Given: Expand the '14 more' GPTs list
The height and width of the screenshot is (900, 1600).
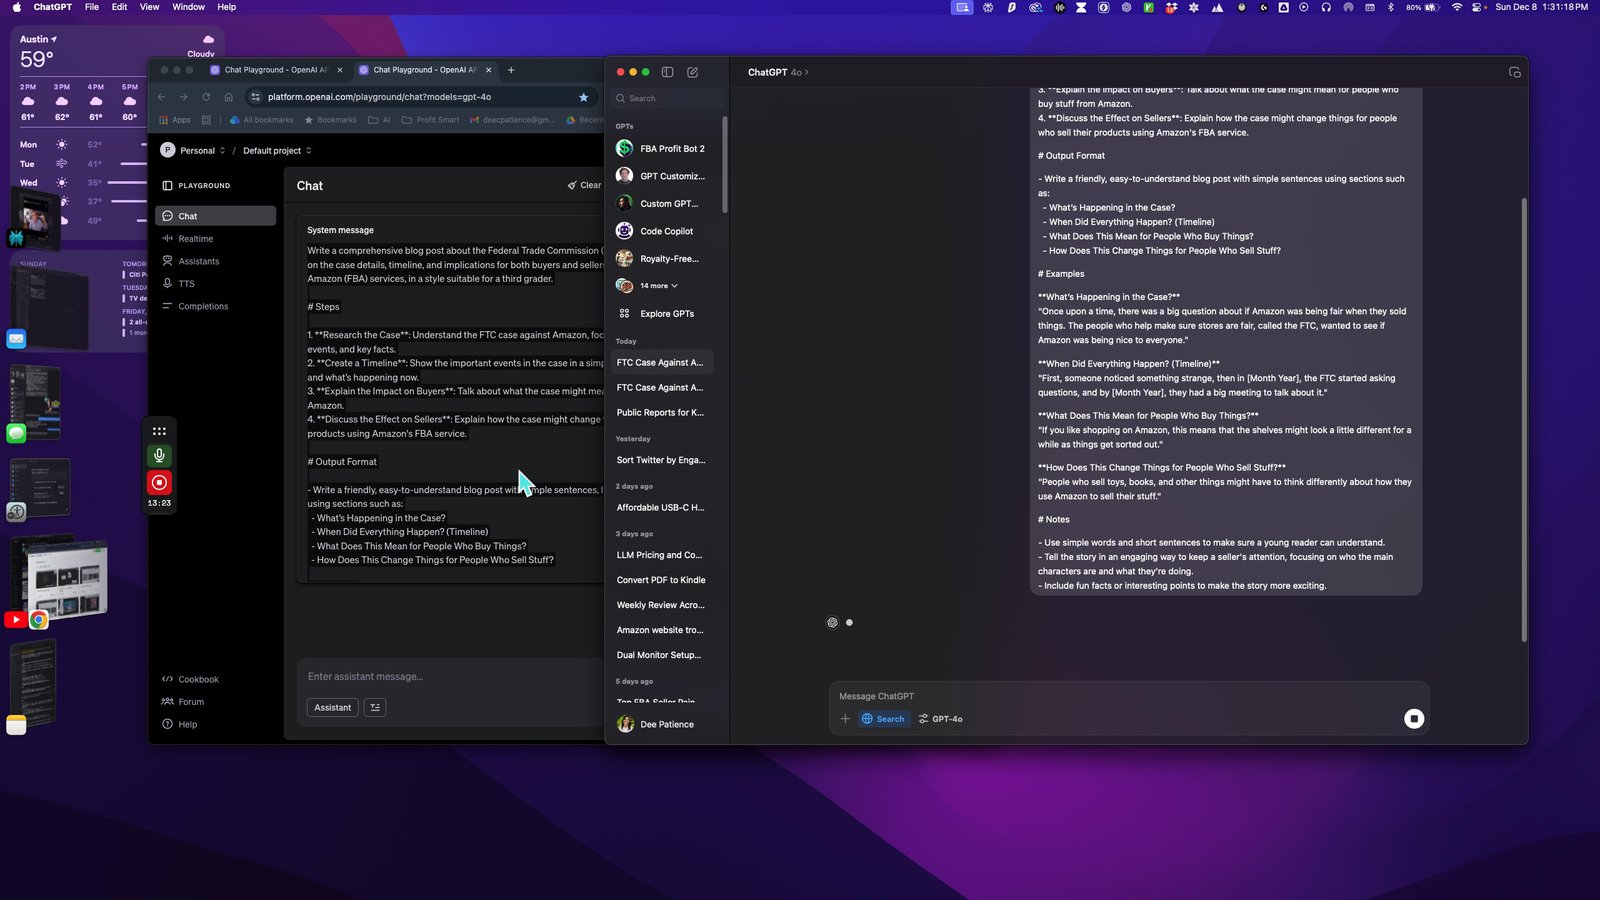Looking at the screenshot, I should [x=659, y=286].
